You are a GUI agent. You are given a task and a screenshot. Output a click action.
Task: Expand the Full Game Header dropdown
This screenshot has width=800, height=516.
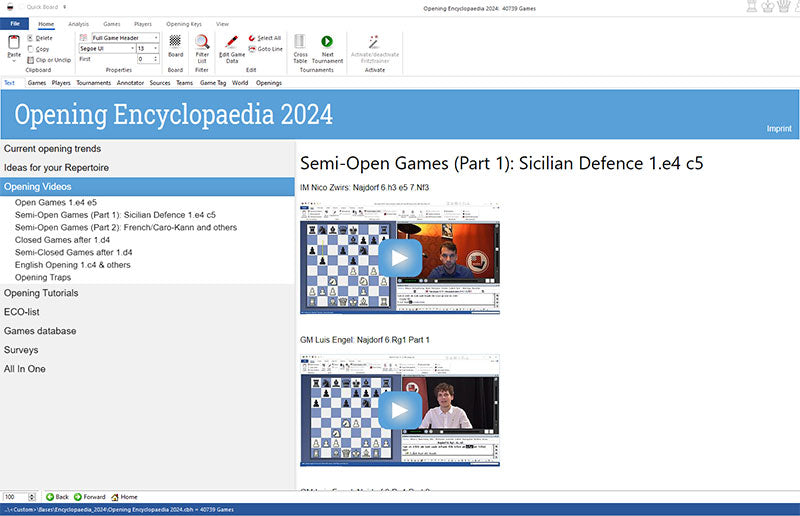tap(156, 37)
